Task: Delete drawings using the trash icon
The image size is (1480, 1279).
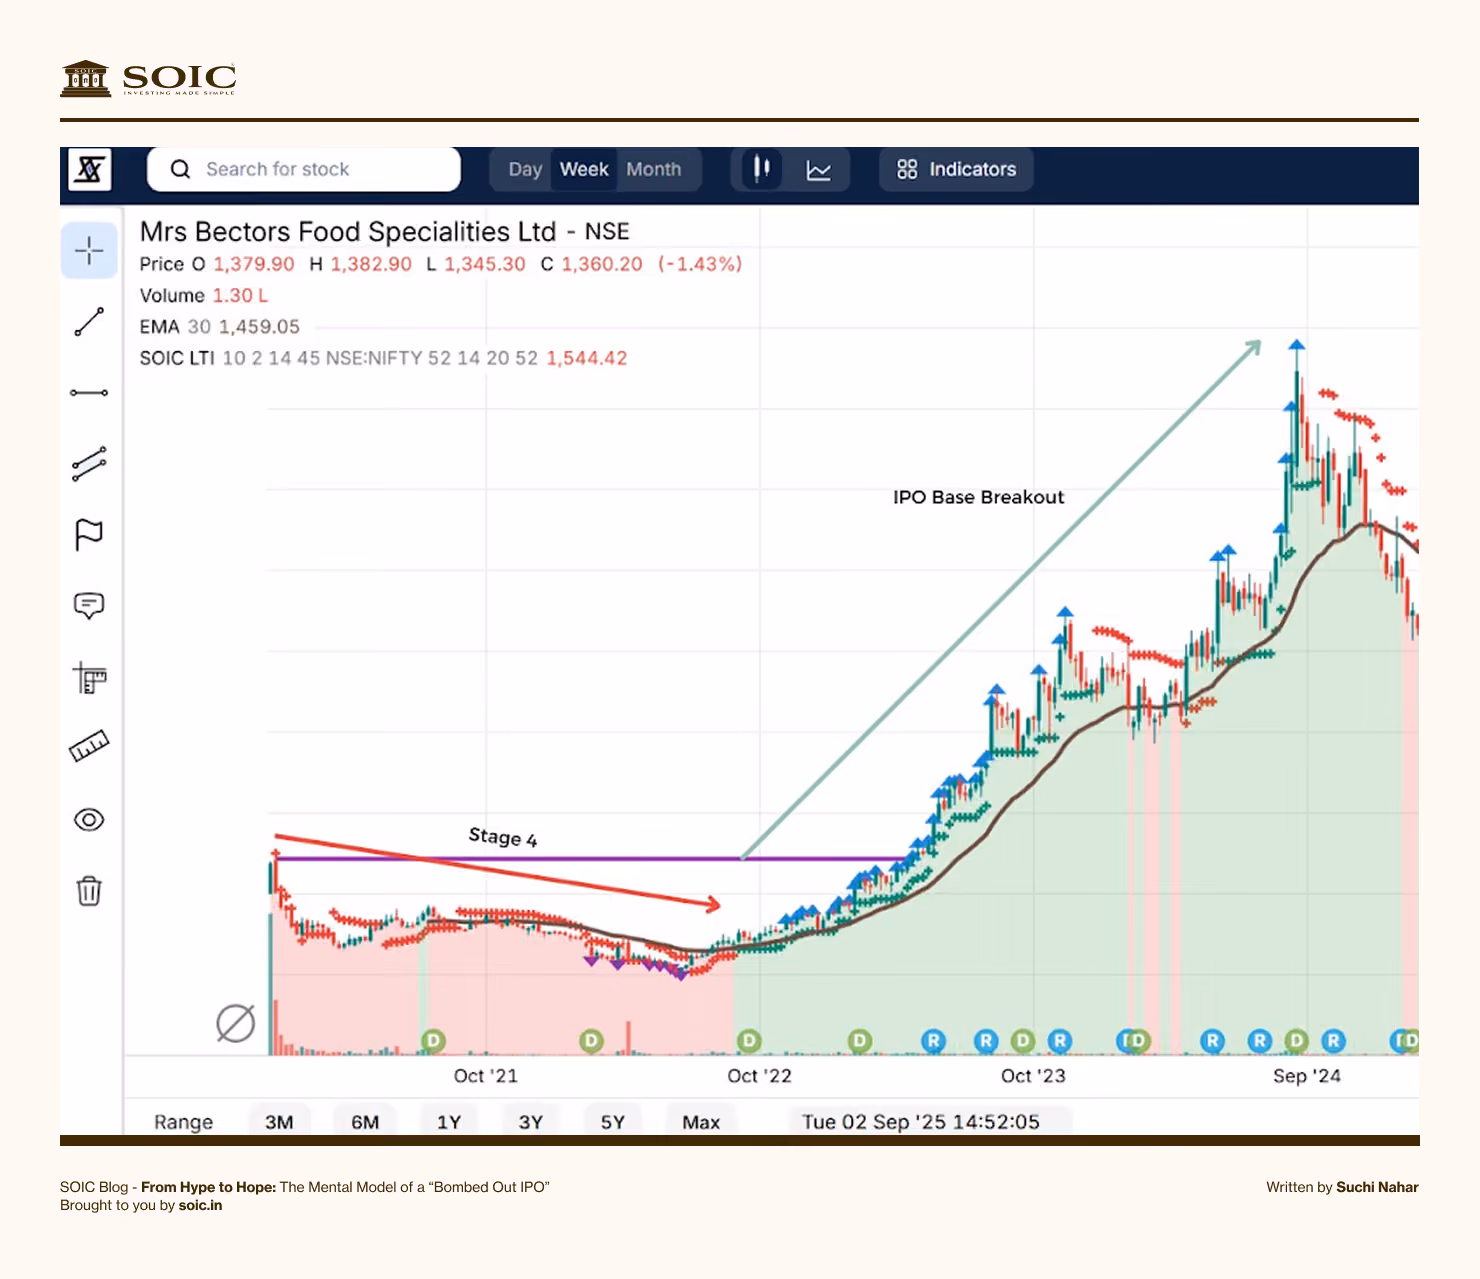Action: pyautogui.click(x=89, y=890)
